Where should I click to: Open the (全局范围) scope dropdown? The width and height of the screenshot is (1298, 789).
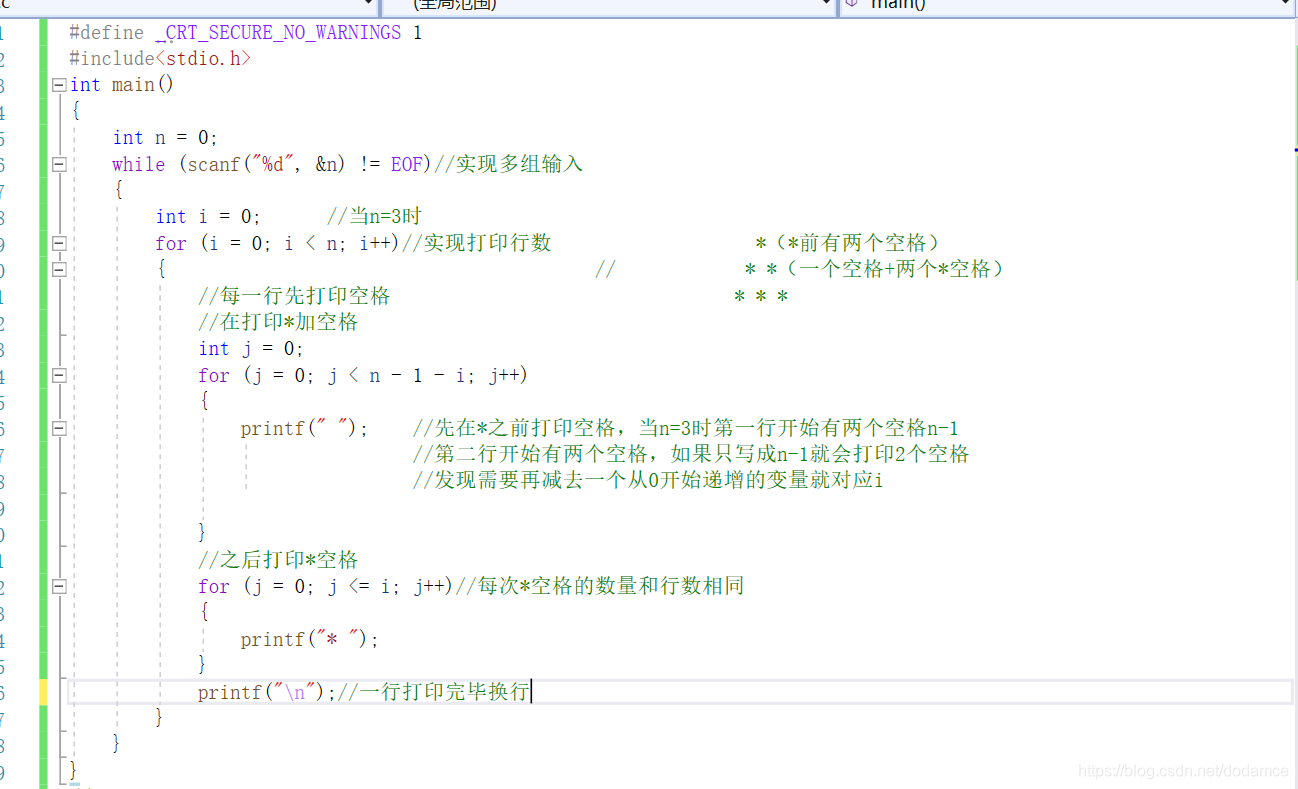(823, 6)
